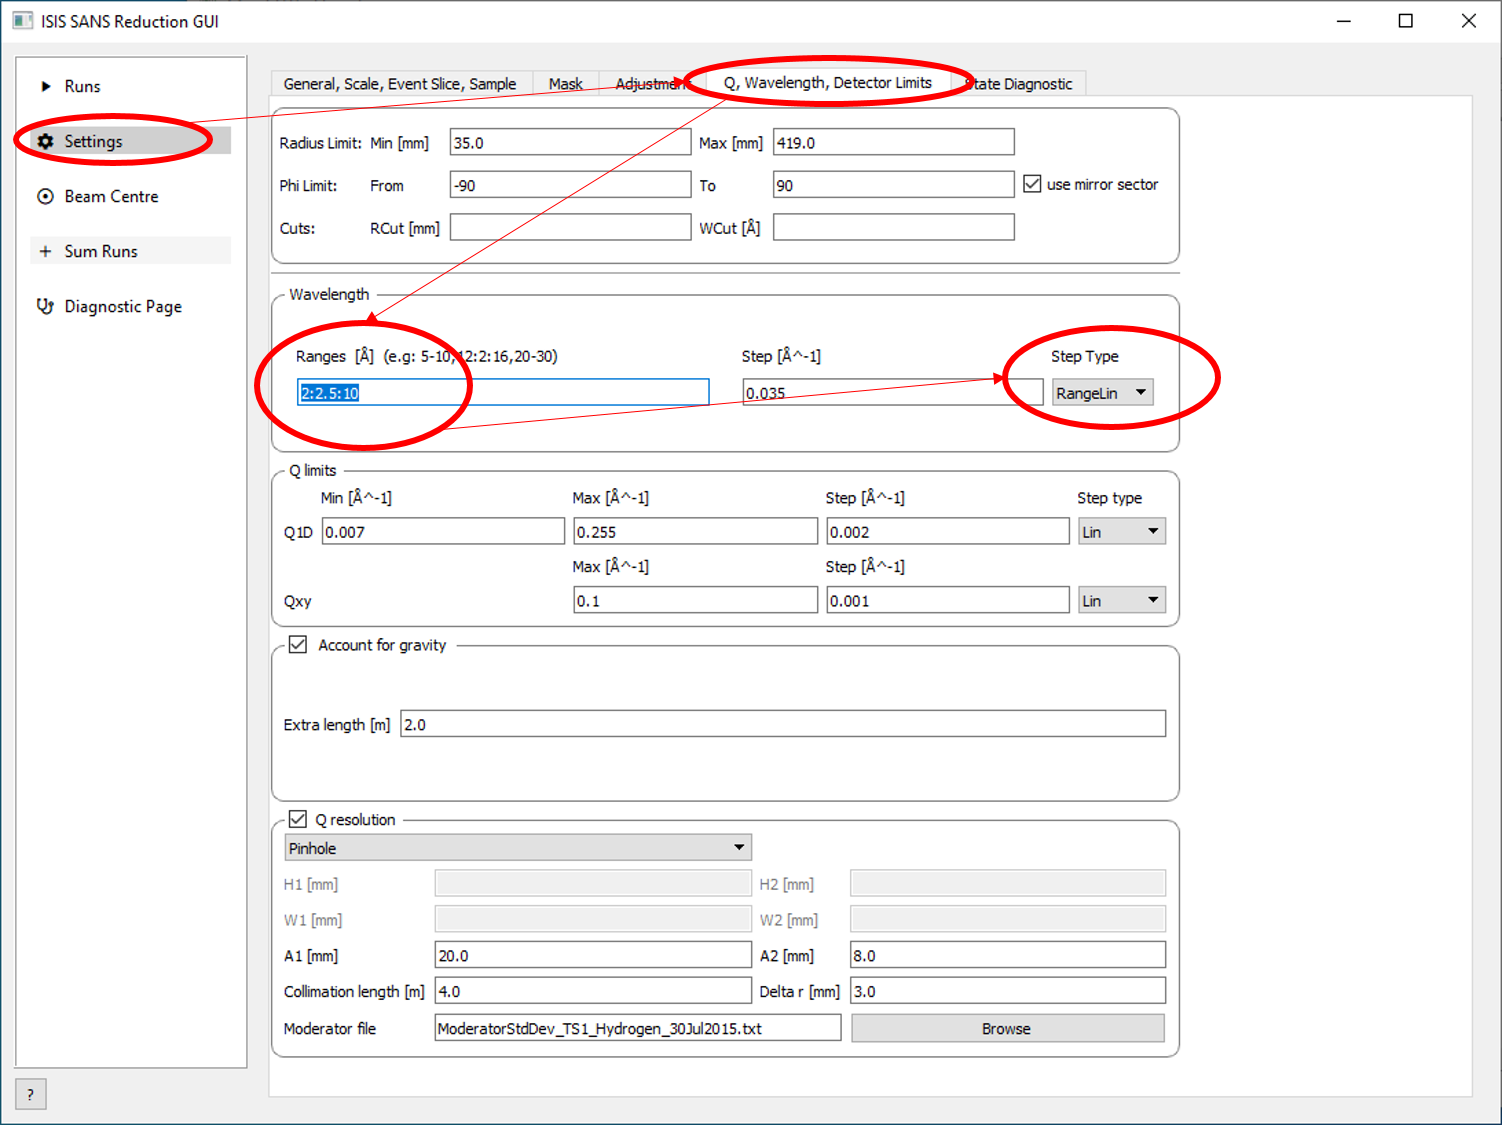Expand the Pinhole aperture type dropdown

[517, 848]
